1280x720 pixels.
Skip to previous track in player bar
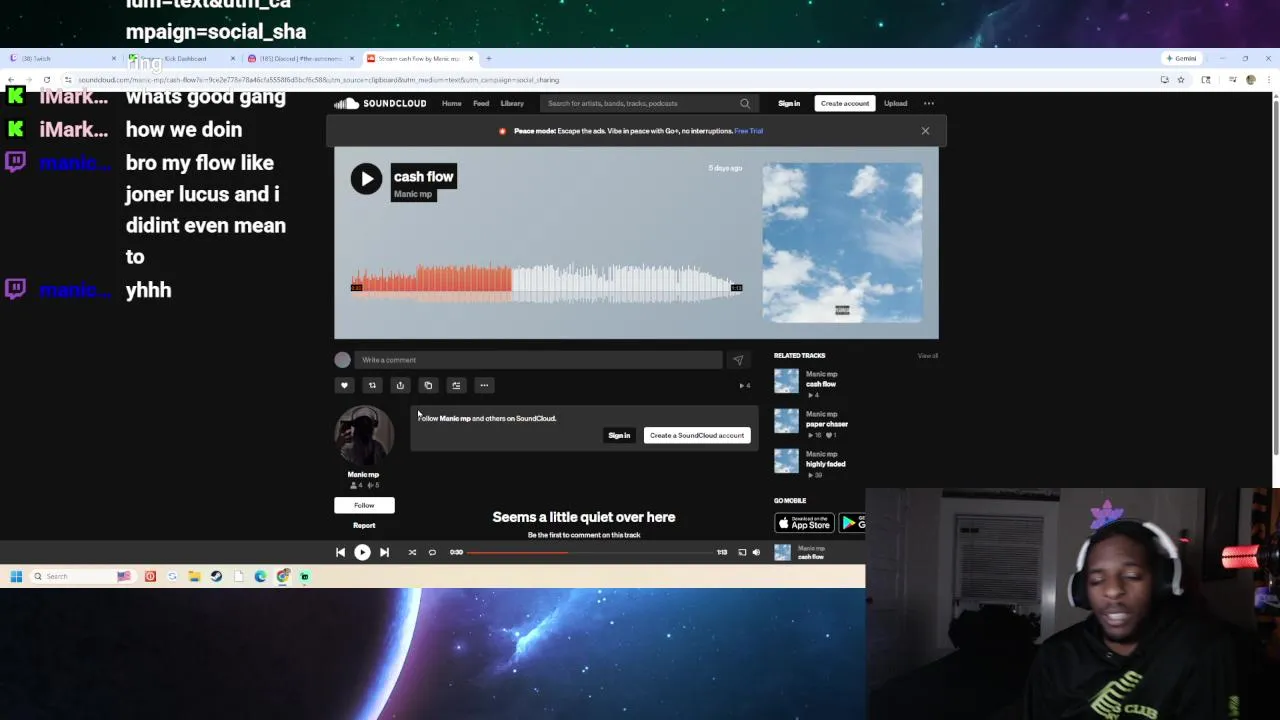click(x=340, y=552)
